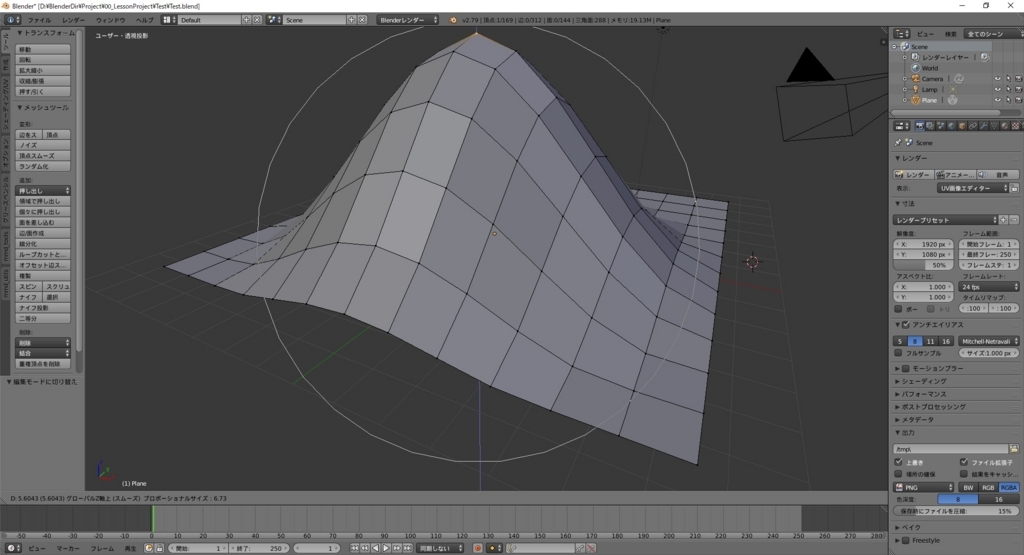Select the Material properties tab icon
Image resolution: width=1024 pixels, height=555 pixels.
tap(1005, 126)
